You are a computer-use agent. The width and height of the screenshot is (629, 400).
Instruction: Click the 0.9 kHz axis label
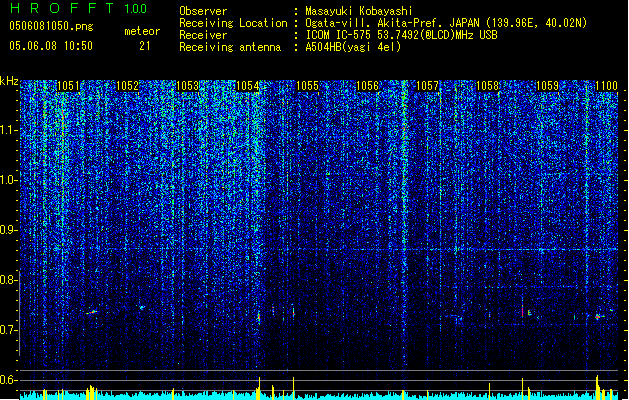coord(8,230)
